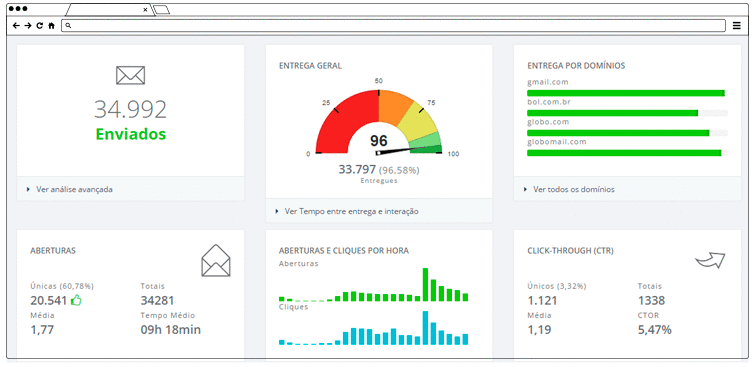Screen dimensions: 754x367
Task: Click the browser forward arrow
Action: pyautogui.click(x=28, y=26)
